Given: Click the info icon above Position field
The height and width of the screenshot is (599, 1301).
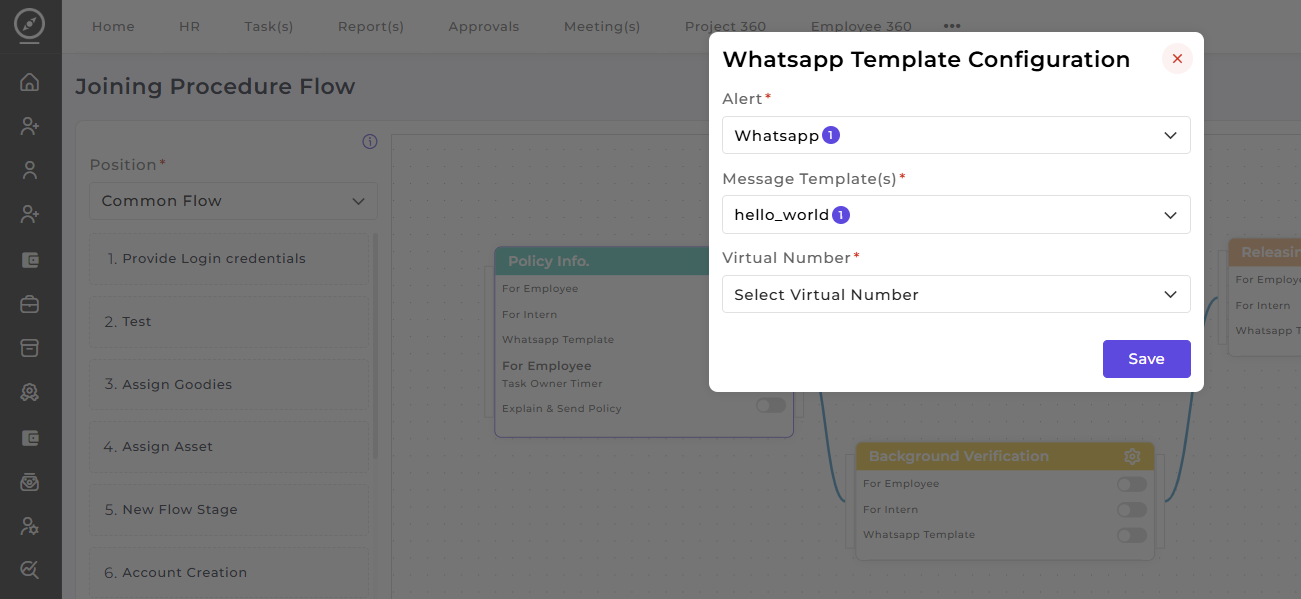Looking at the screenshot, I should (x=369, y=142).
